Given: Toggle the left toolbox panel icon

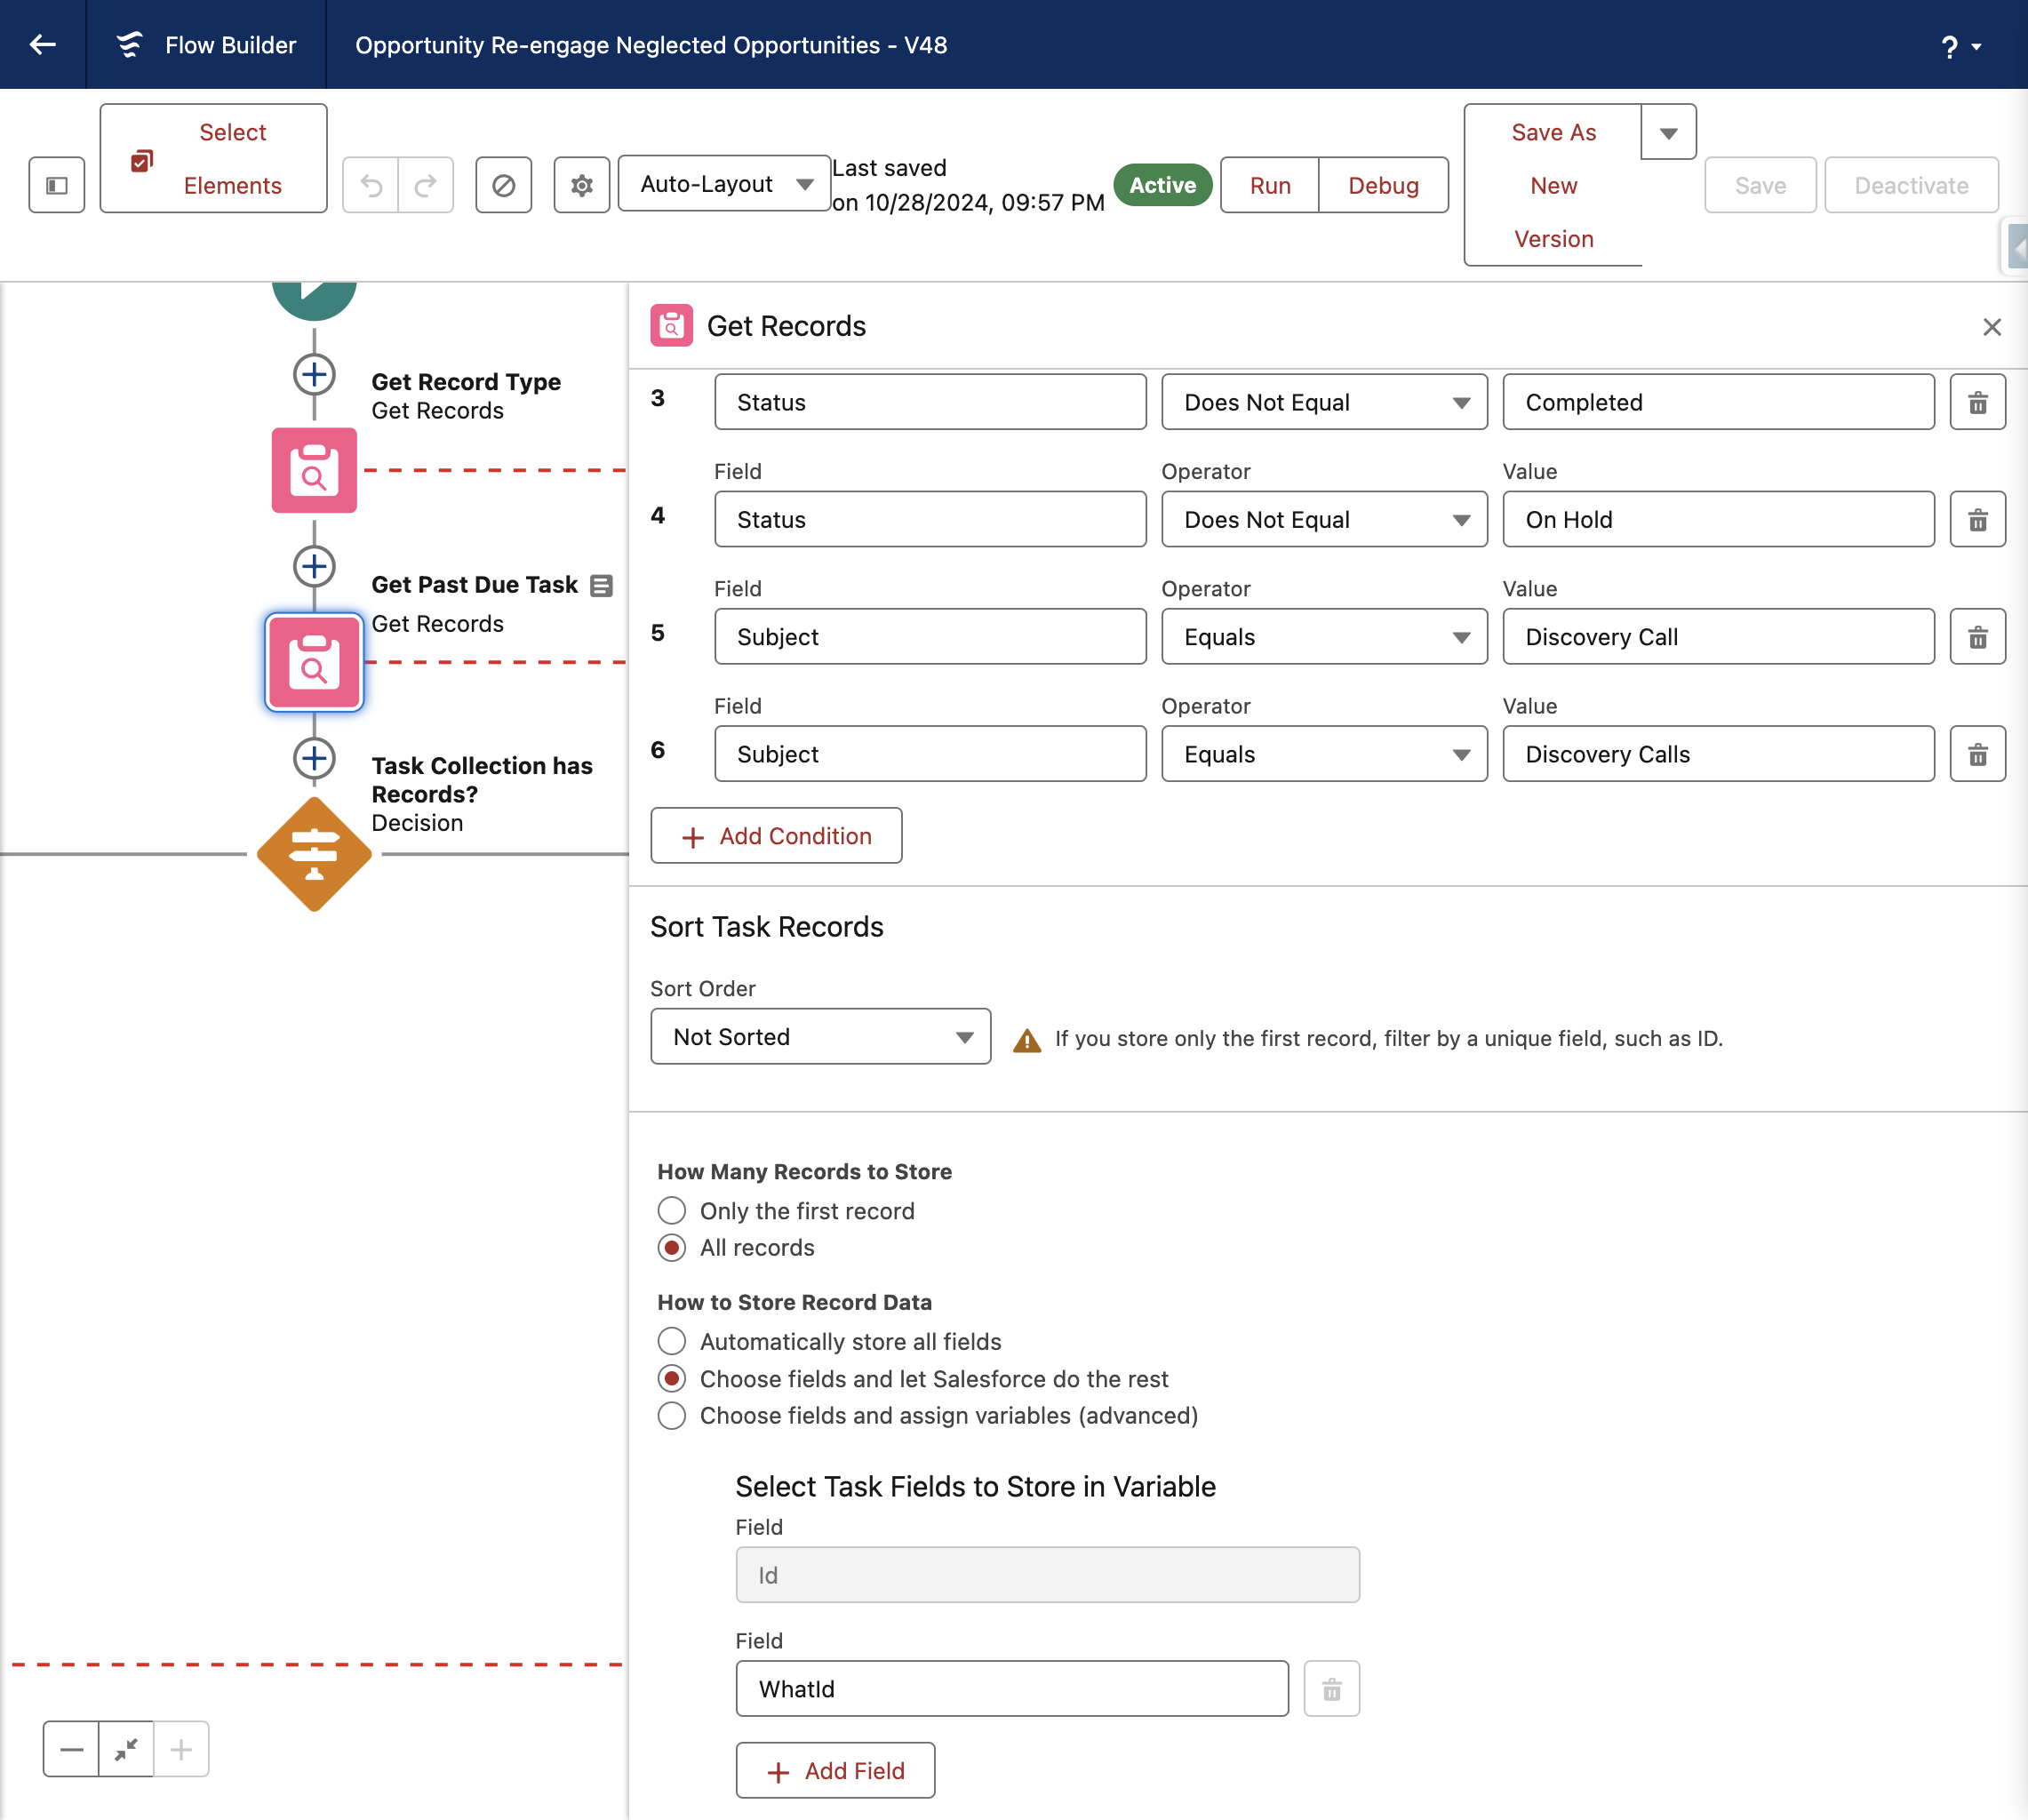Looking at the screenshot, I should (x=57, y=185).
